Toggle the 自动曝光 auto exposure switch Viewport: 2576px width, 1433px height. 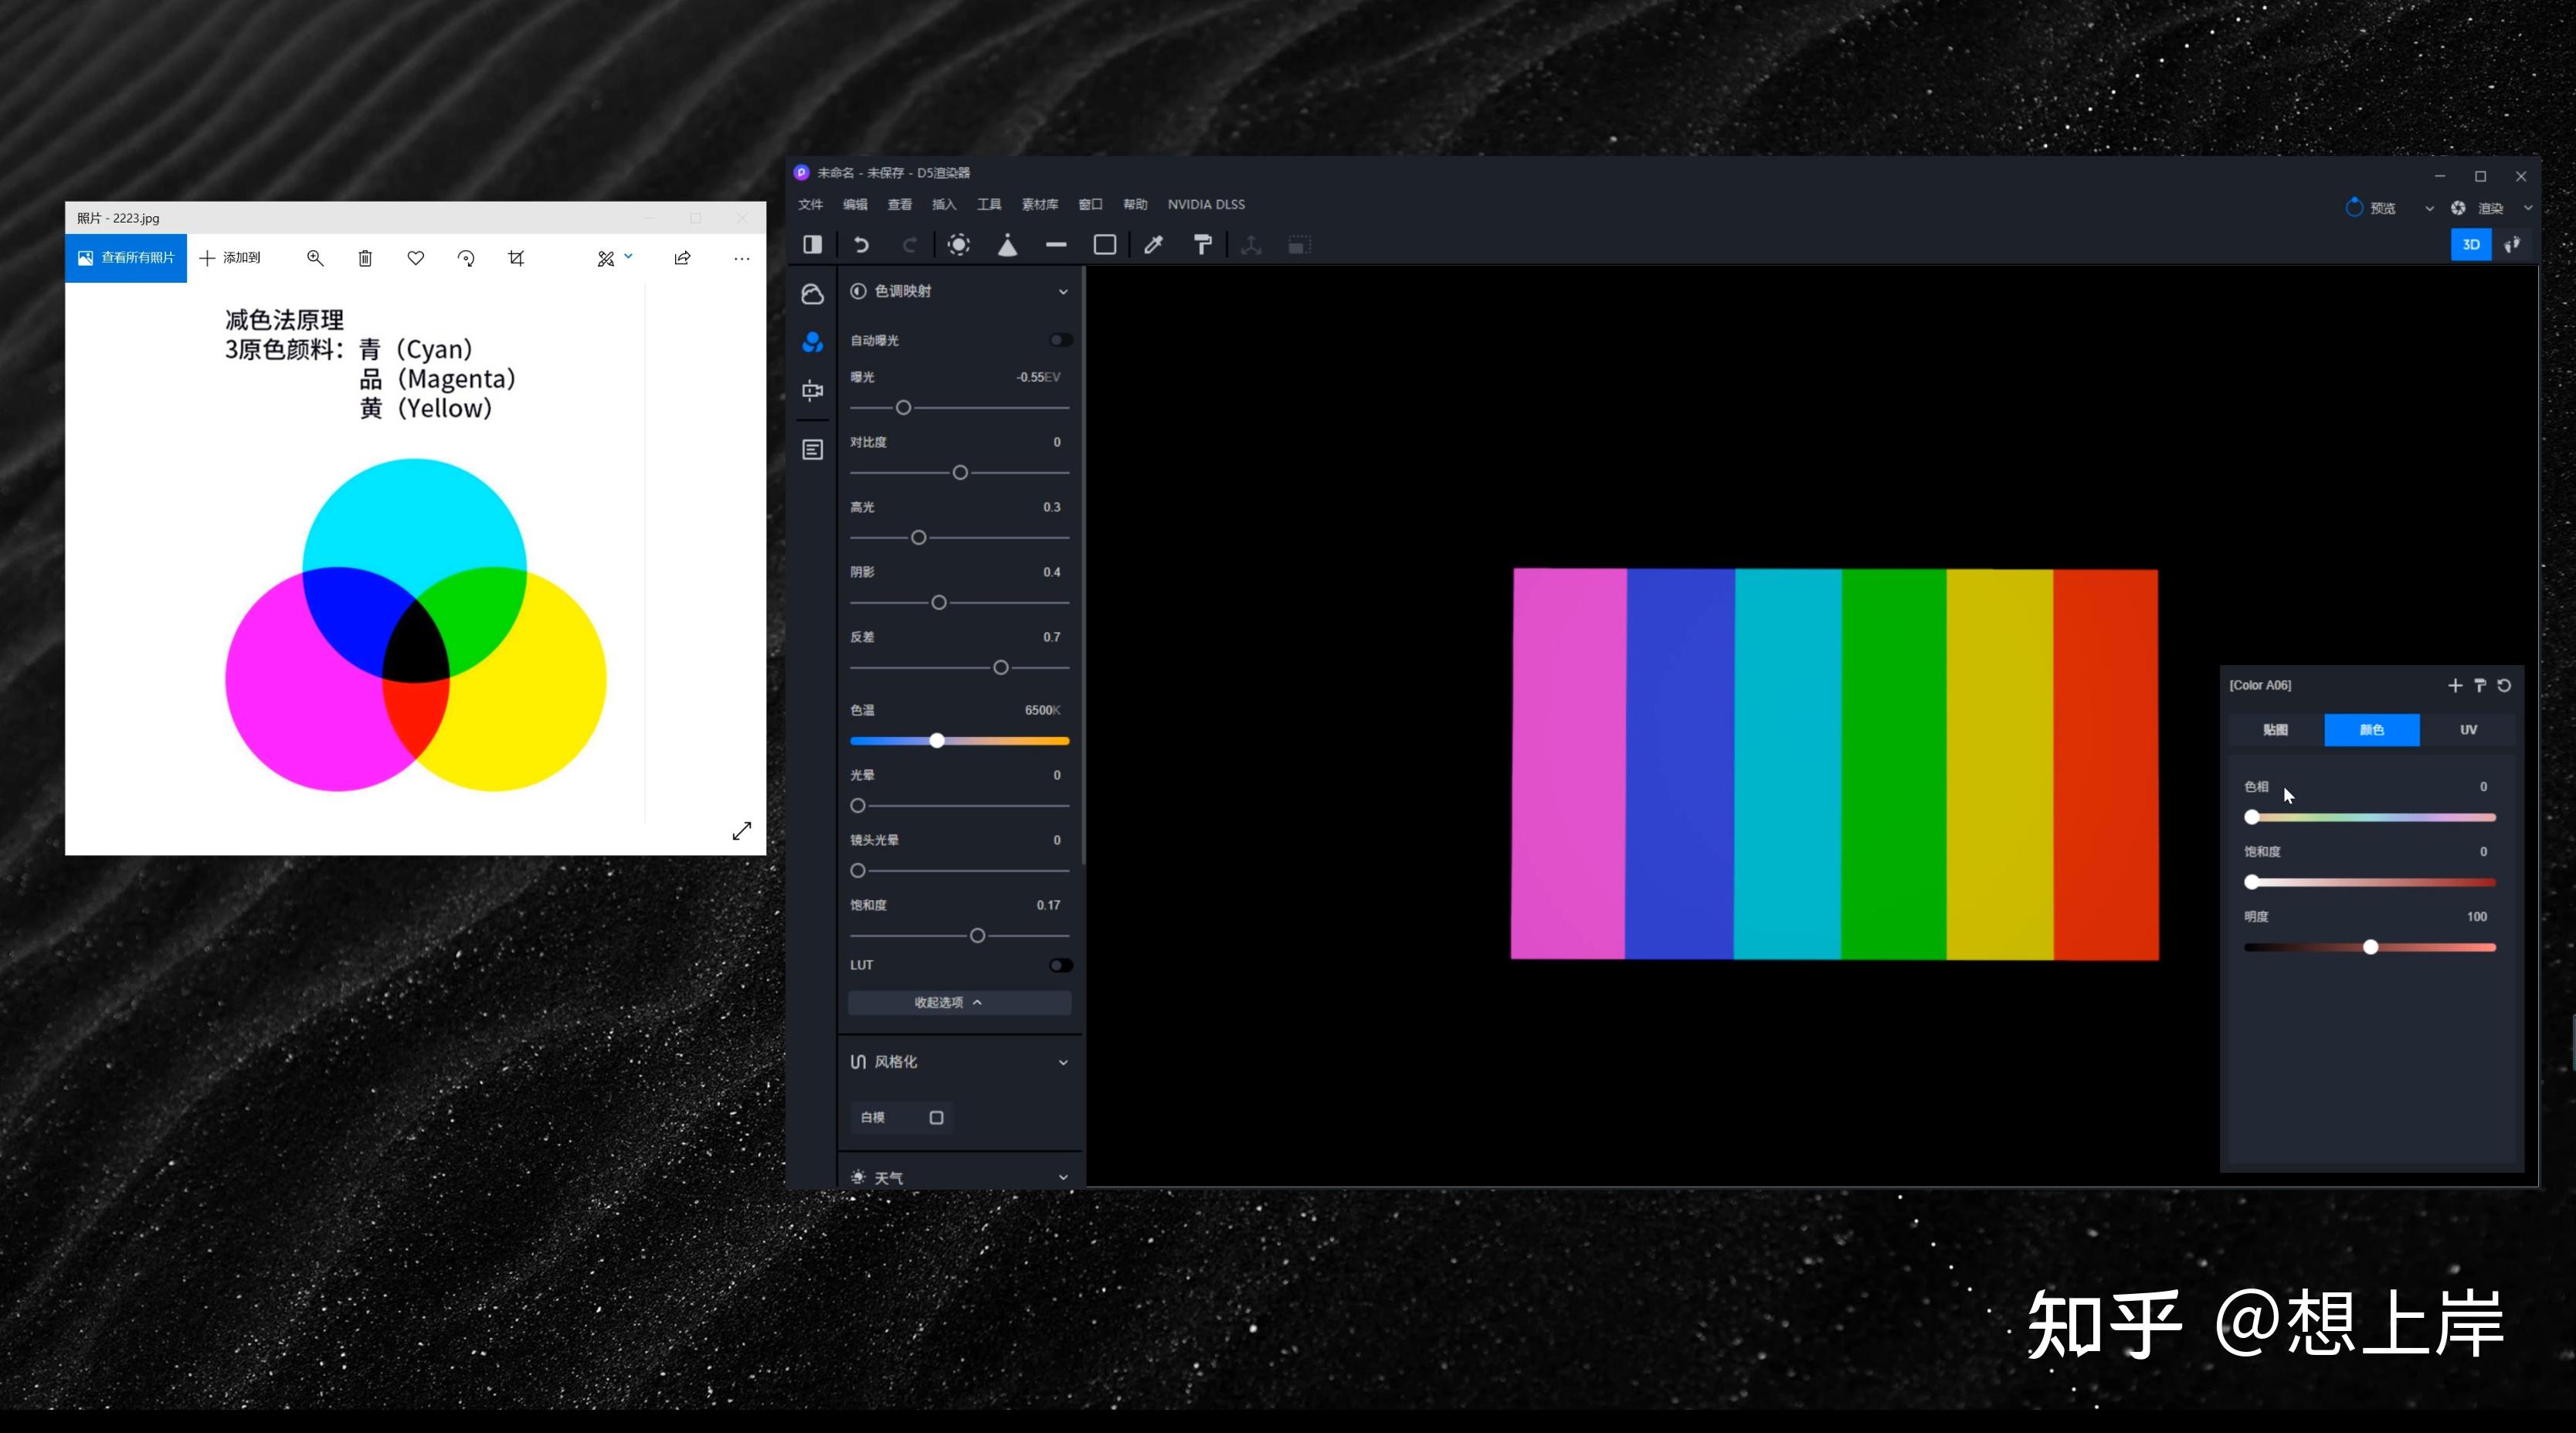(1061, 340)
